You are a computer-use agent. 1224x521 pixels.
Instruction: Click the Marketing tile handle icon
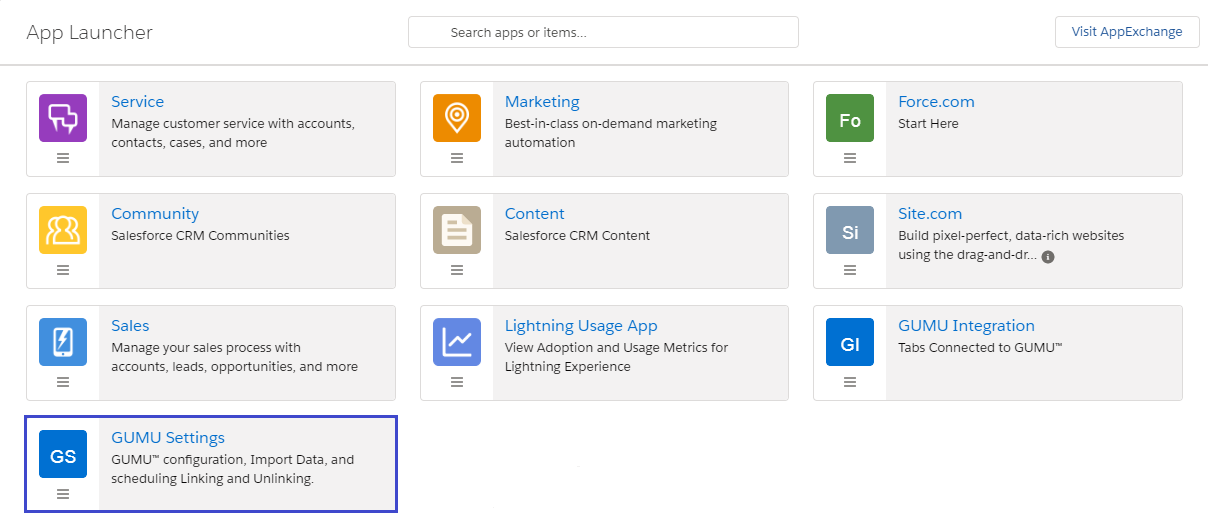click(x=457, y=158)
